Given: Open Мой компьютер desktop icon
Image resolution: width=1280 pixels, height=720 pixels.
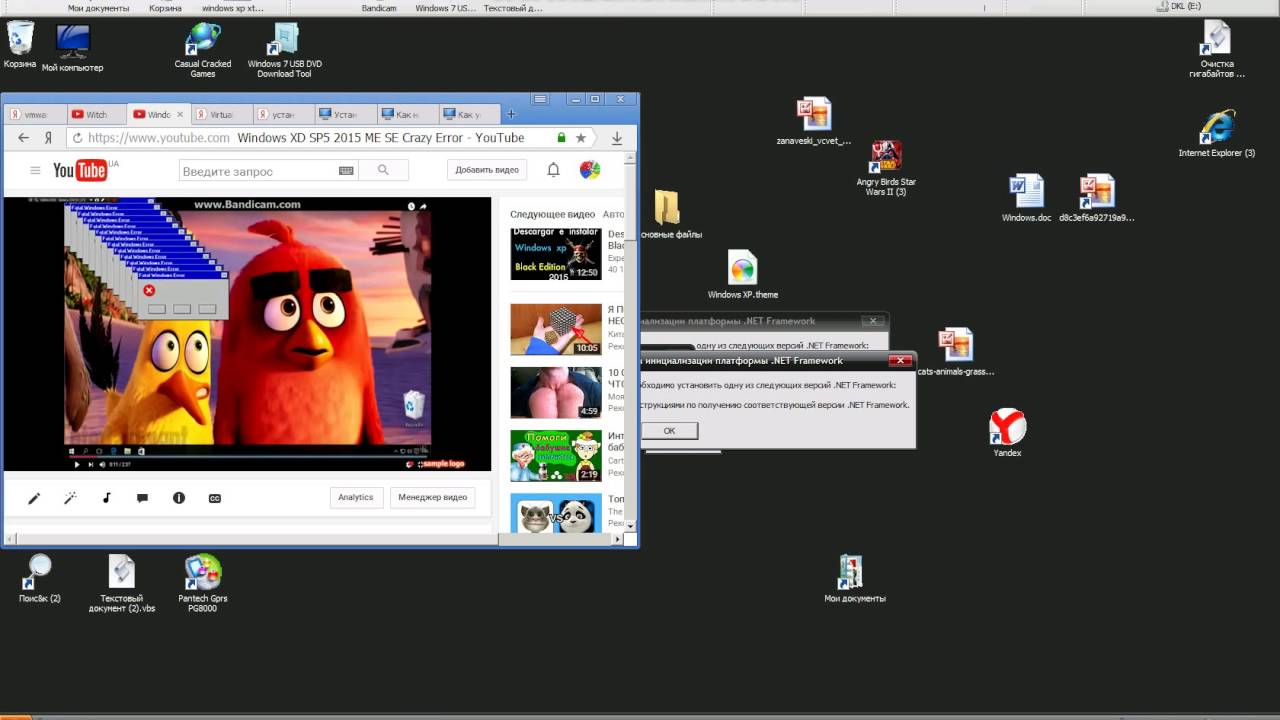Looking at the screenshot, I should click(72, 48).
